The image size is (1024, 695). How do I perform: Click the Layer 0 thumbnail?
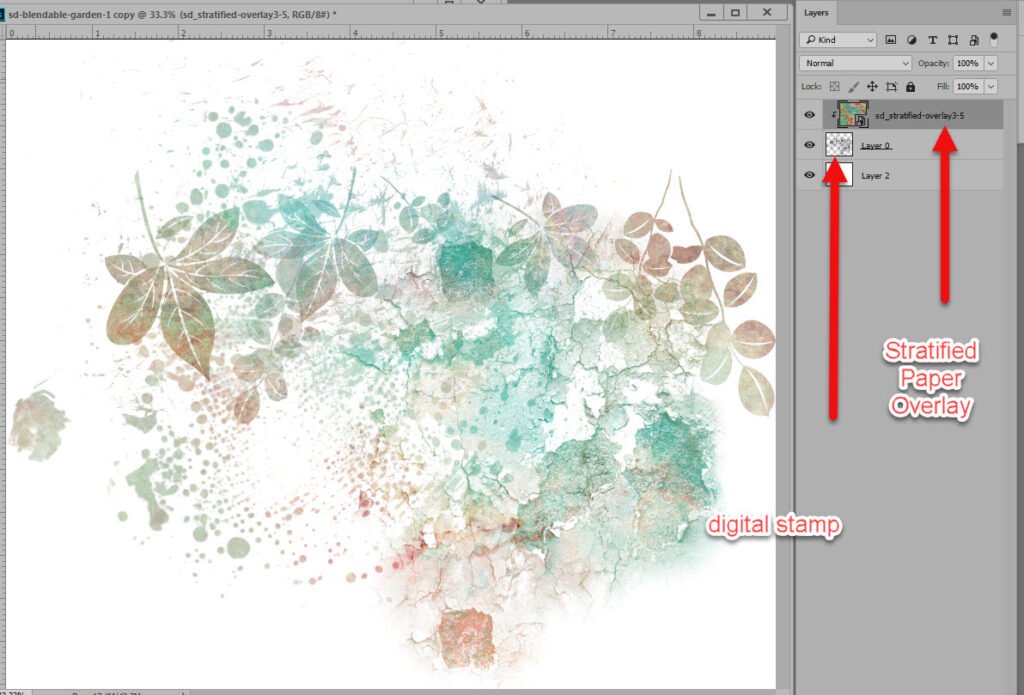(x=838, y=145)
